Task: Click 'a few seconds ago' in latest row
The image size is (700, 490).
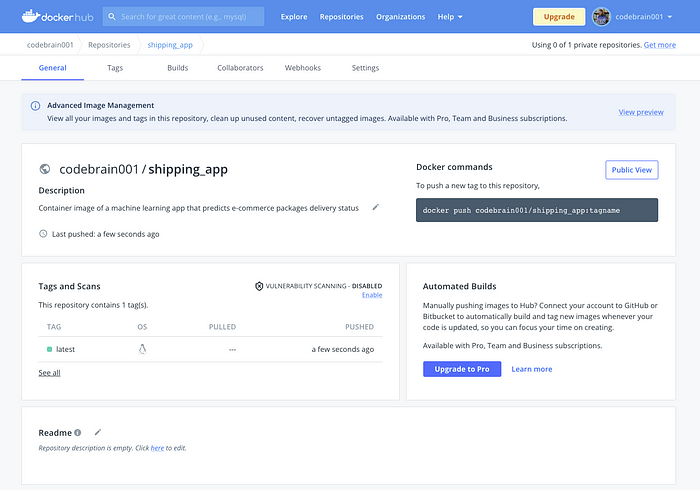Action: point(343,349)
